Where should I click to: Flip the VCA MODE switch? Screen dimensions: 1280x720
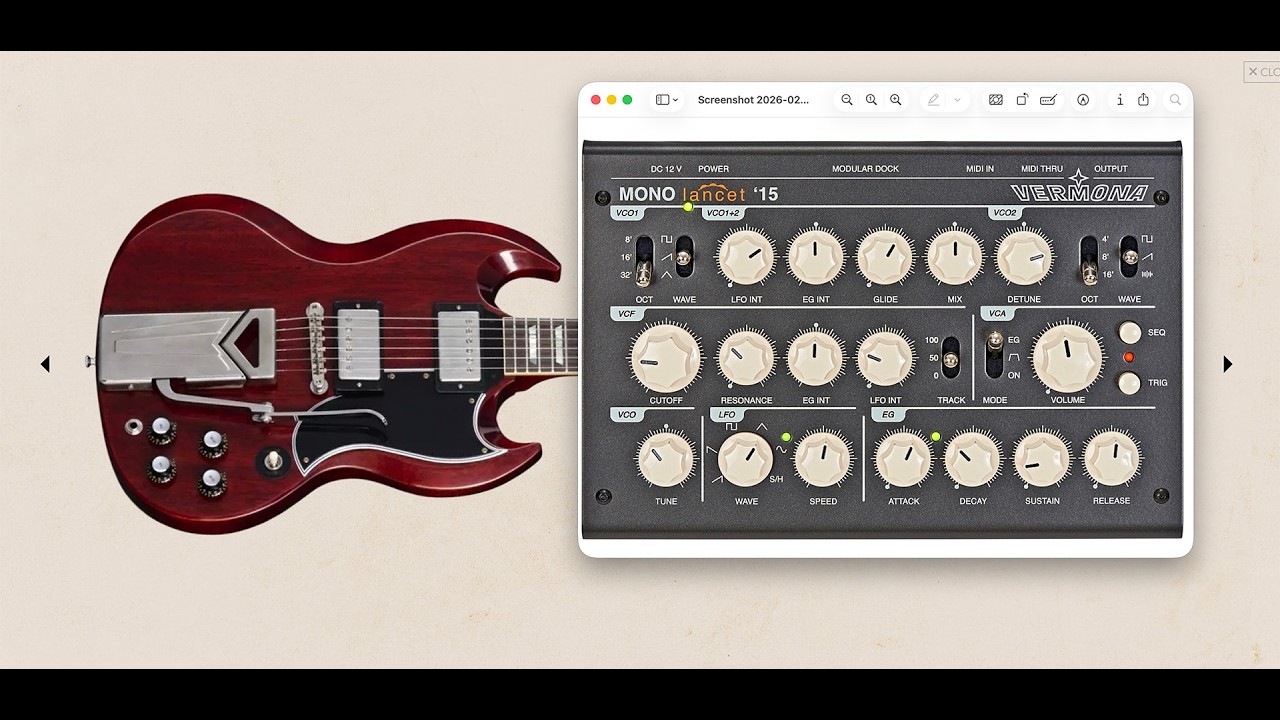pyautogui.click(x=994, y=356)
